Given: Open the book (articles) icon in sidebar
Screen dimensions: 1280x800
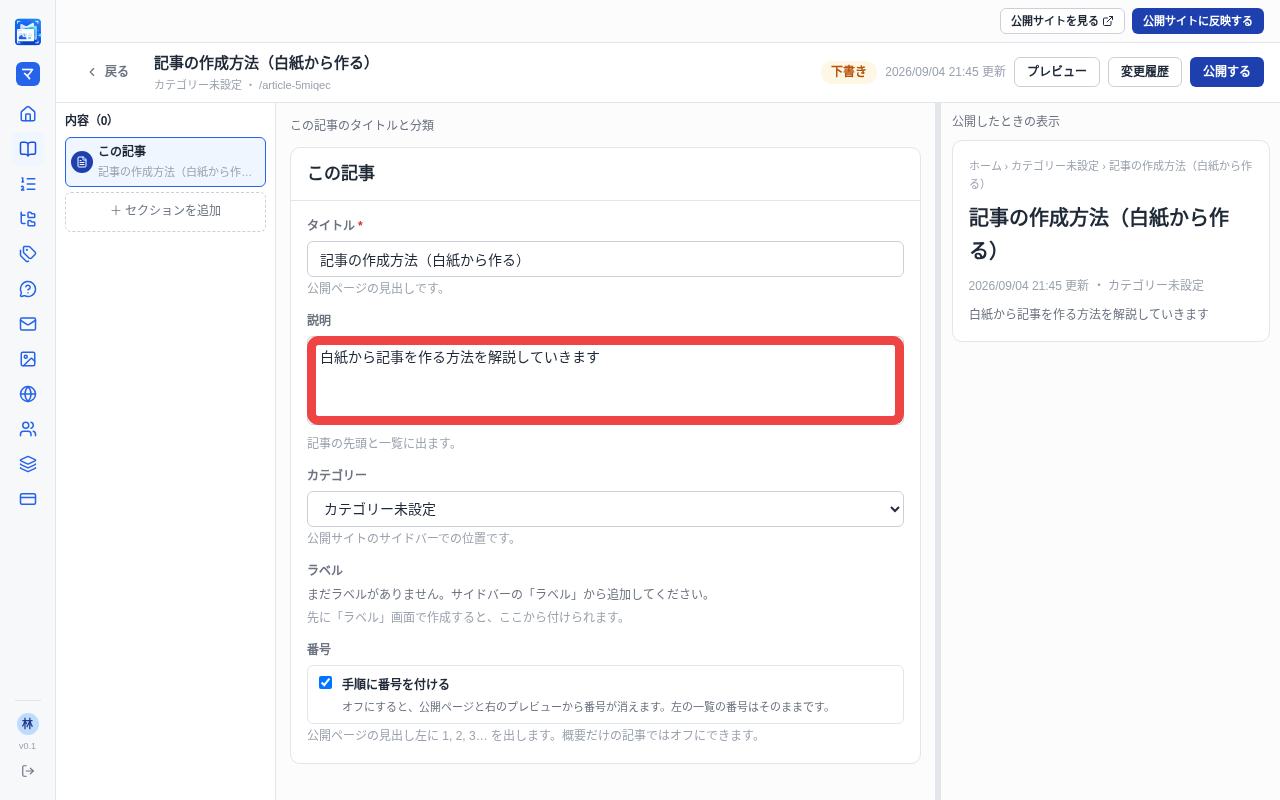Looking at the screenshot, I should coord(28,149).
